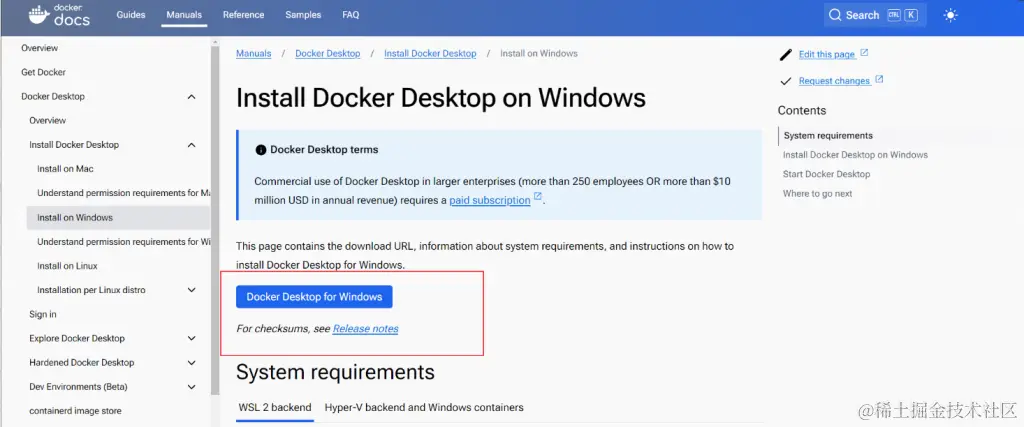1024x427 pixels.
Task: Open Sign in item in sidebar
Action: click(42, 314)
